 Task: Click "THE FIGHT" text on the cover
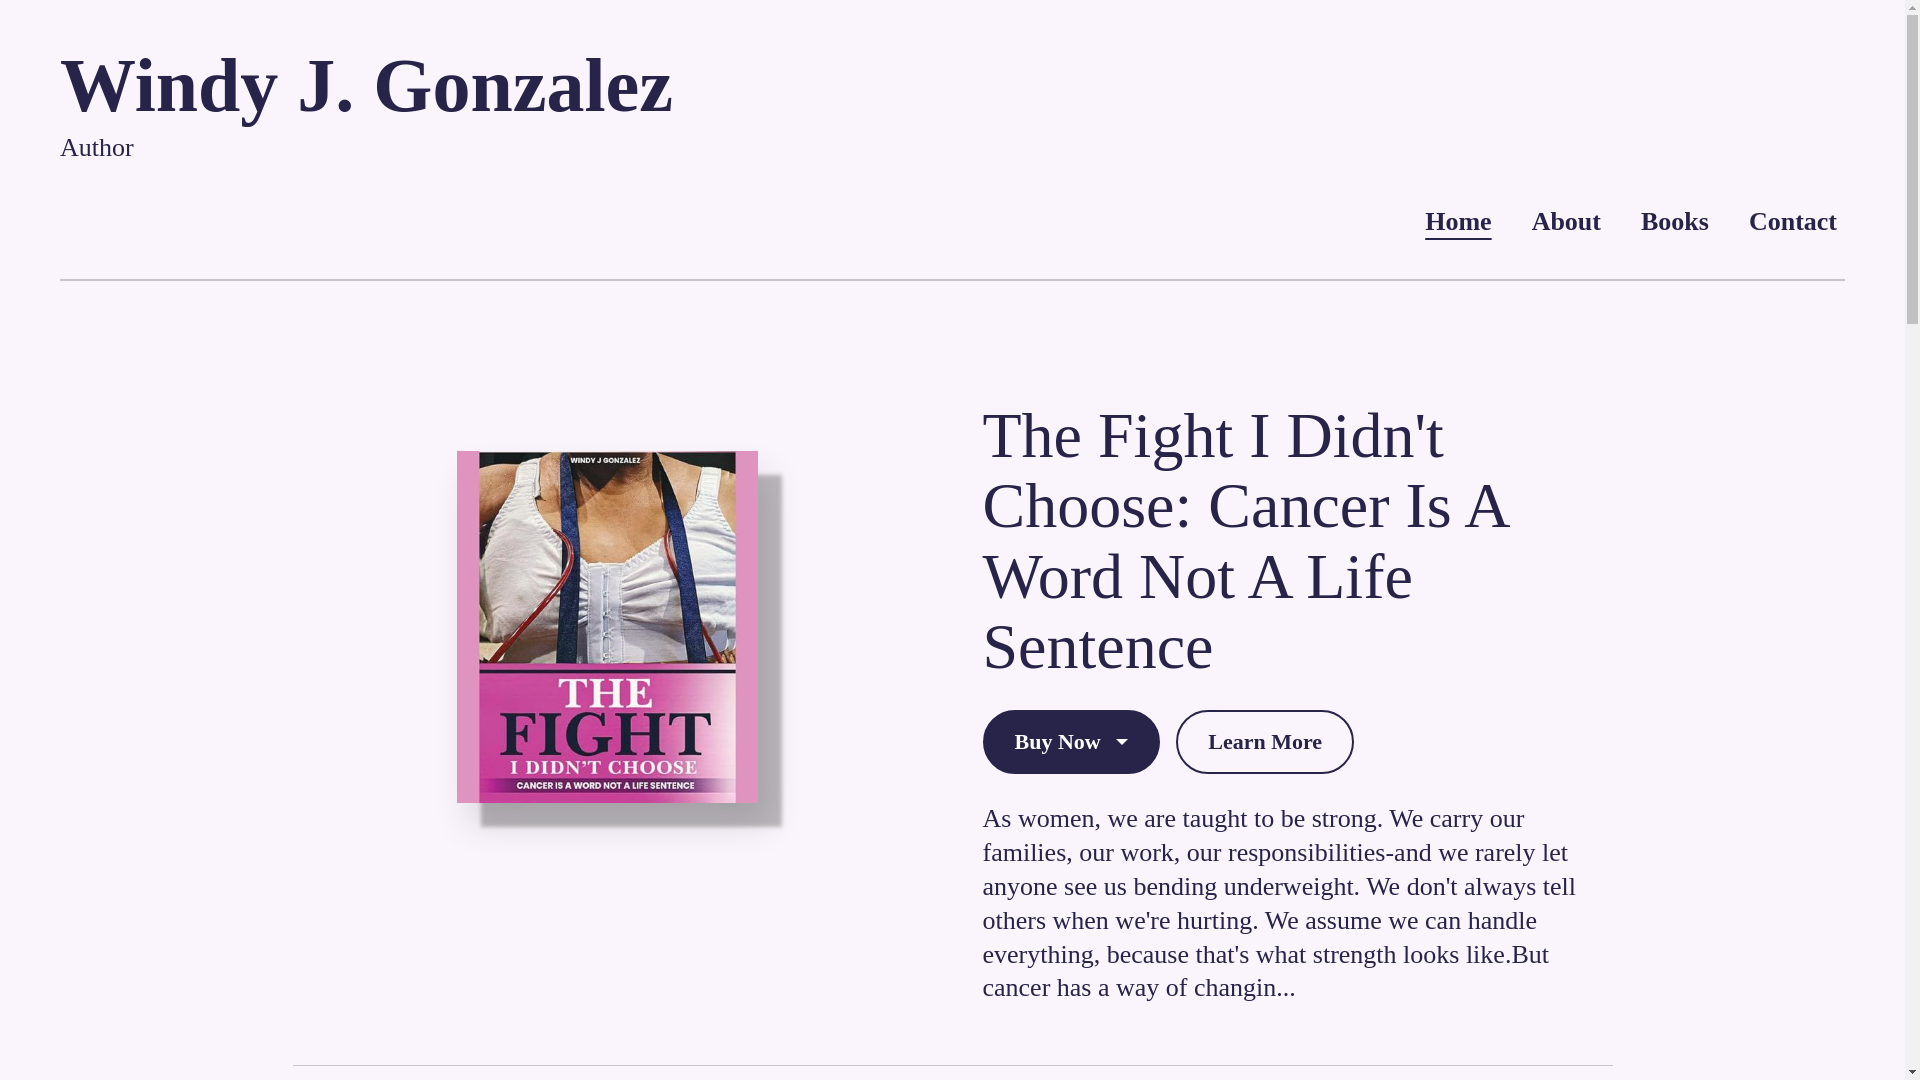click(x=606, y=718)
